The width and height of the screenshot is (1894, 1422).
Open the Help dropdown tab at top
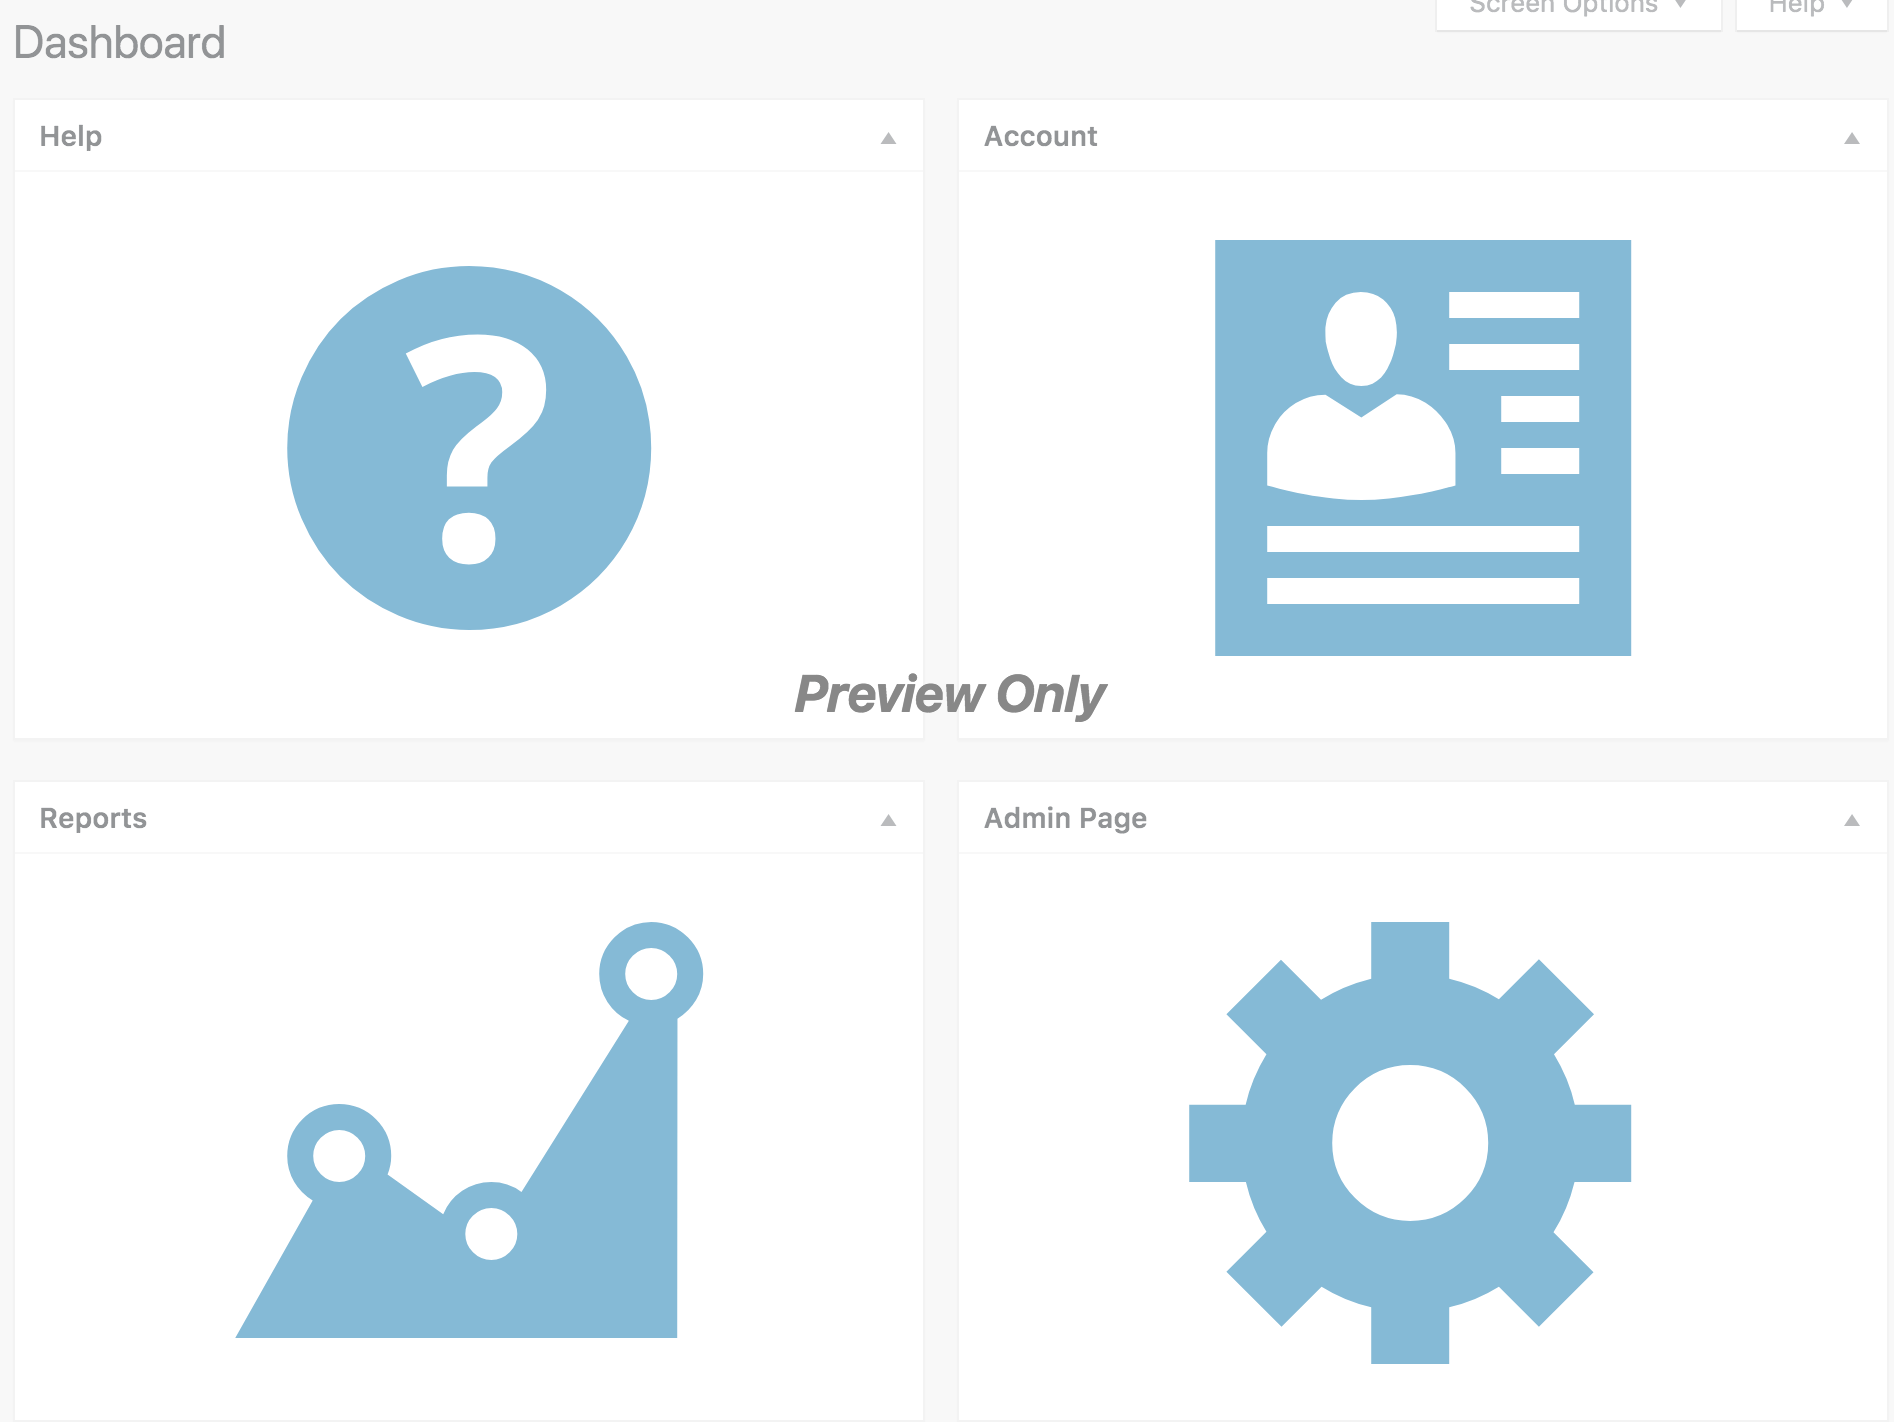coord(1811,10)
